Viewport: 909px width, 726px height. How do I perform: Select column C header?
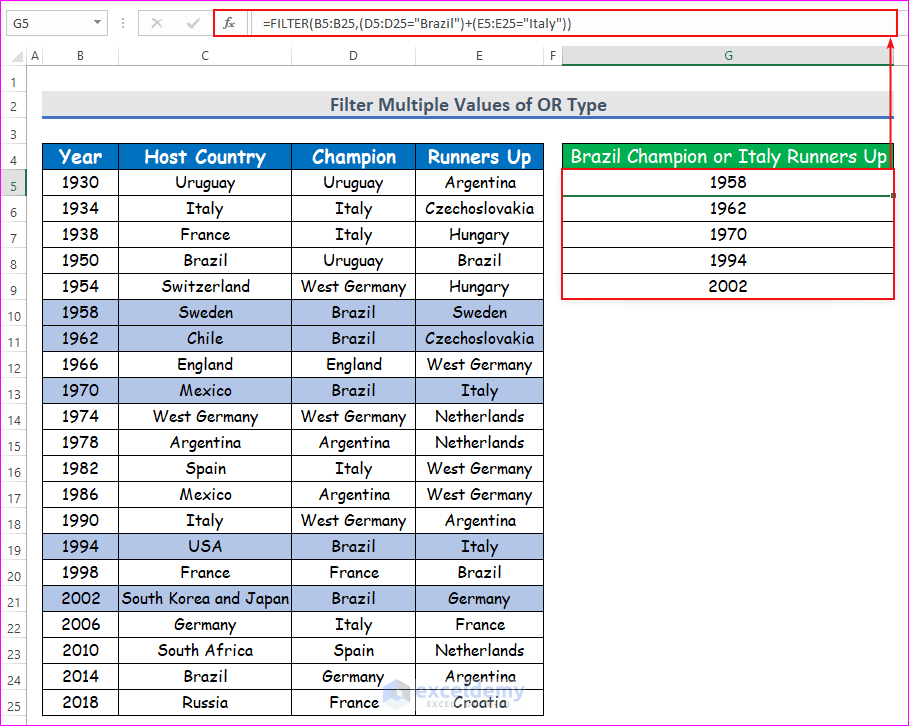click(x=205, y=56)
